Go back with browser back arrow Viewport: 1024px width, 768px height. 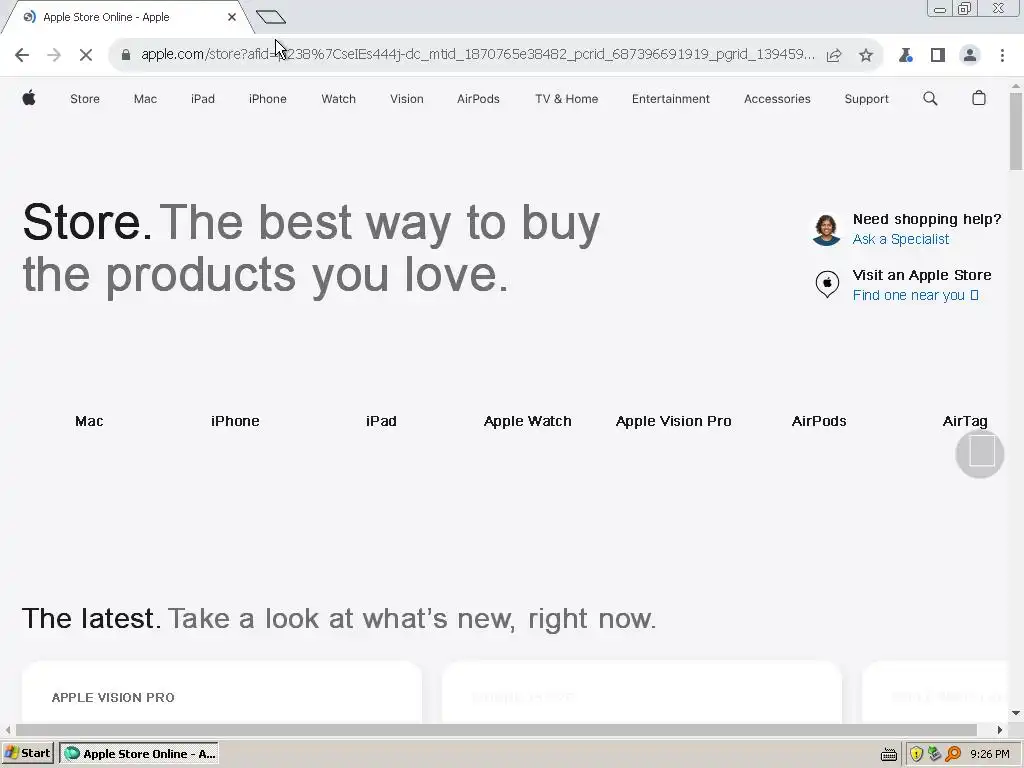coord(22,55)
